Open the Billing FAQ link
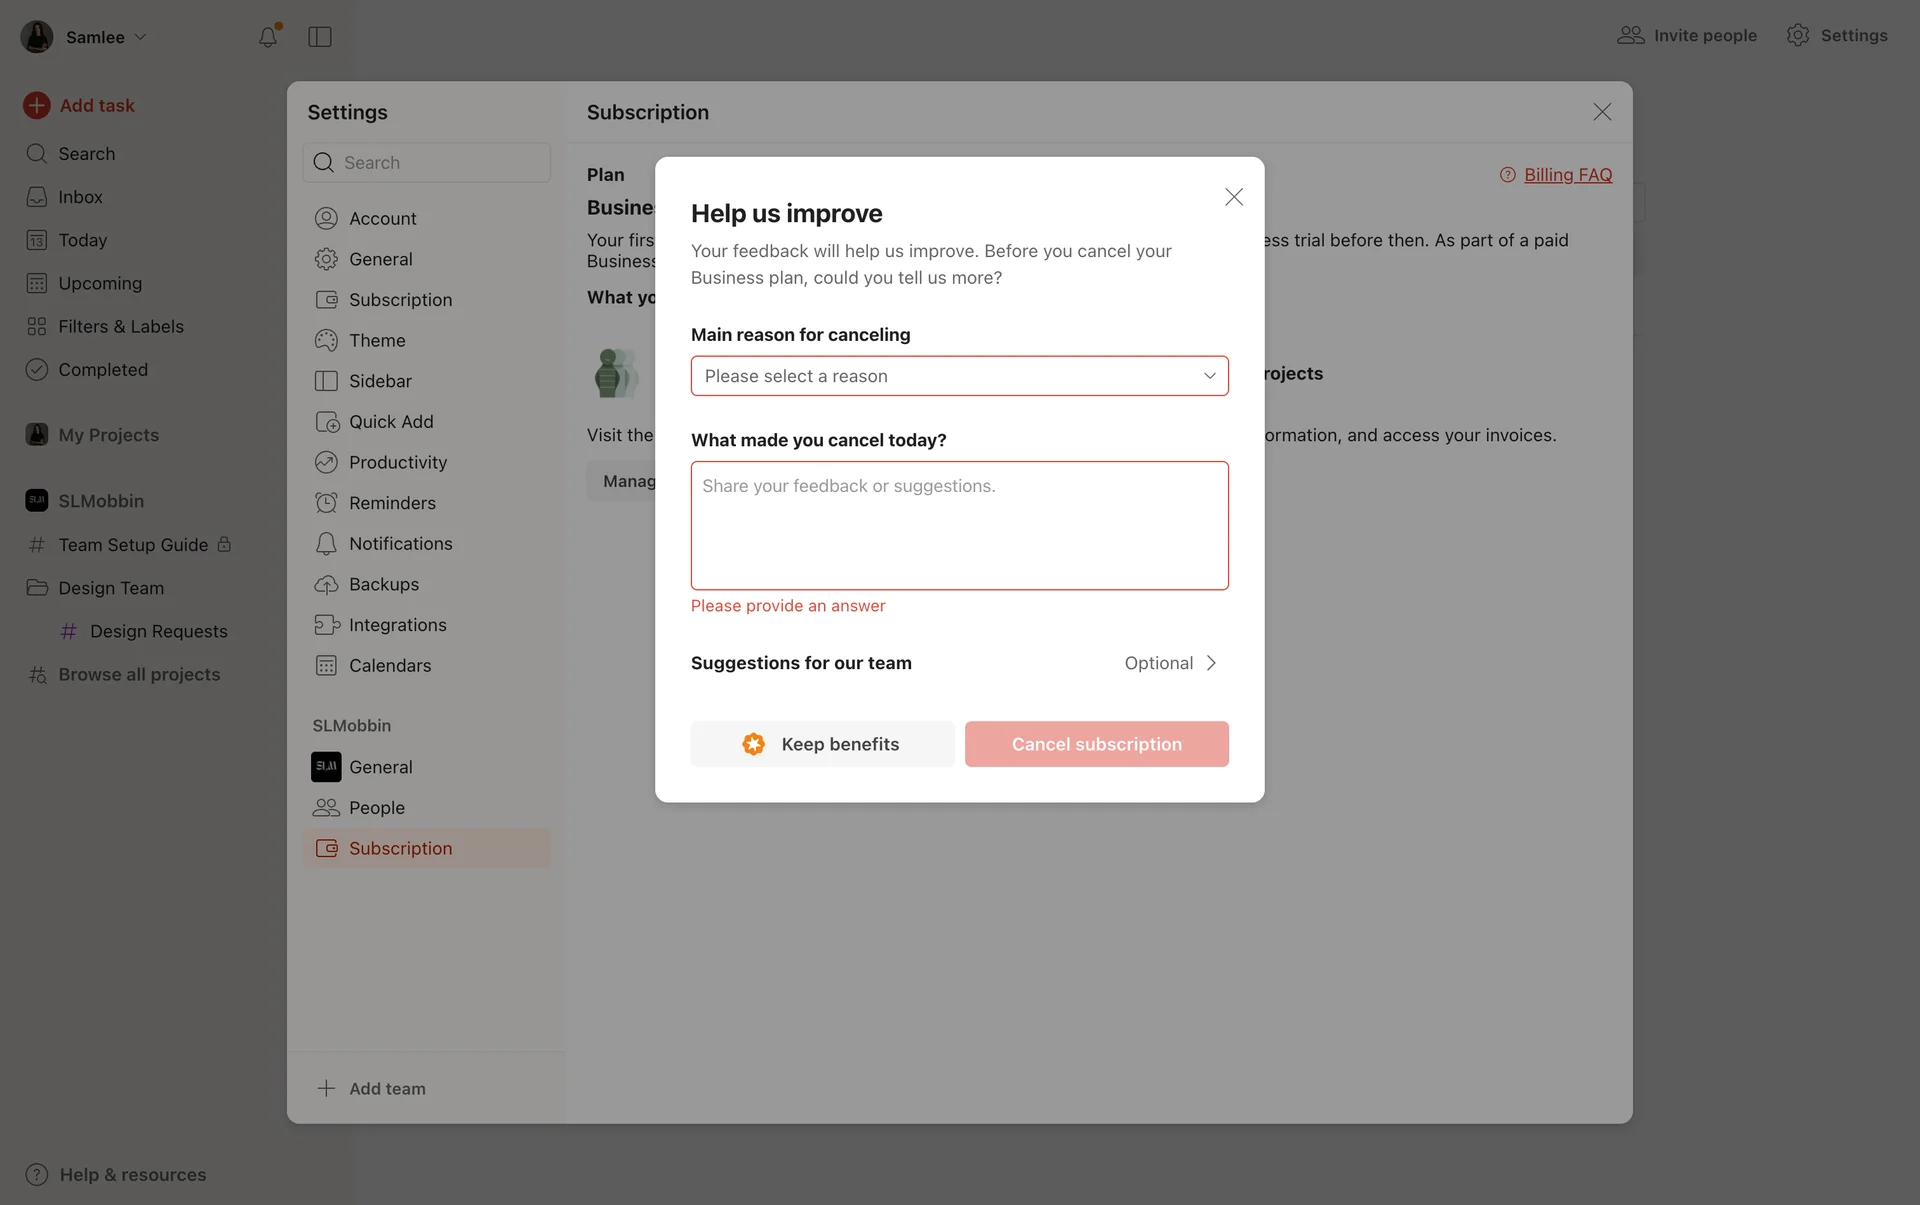This screenshot has height=1205, width=1920. click(x=1567, y=174)
